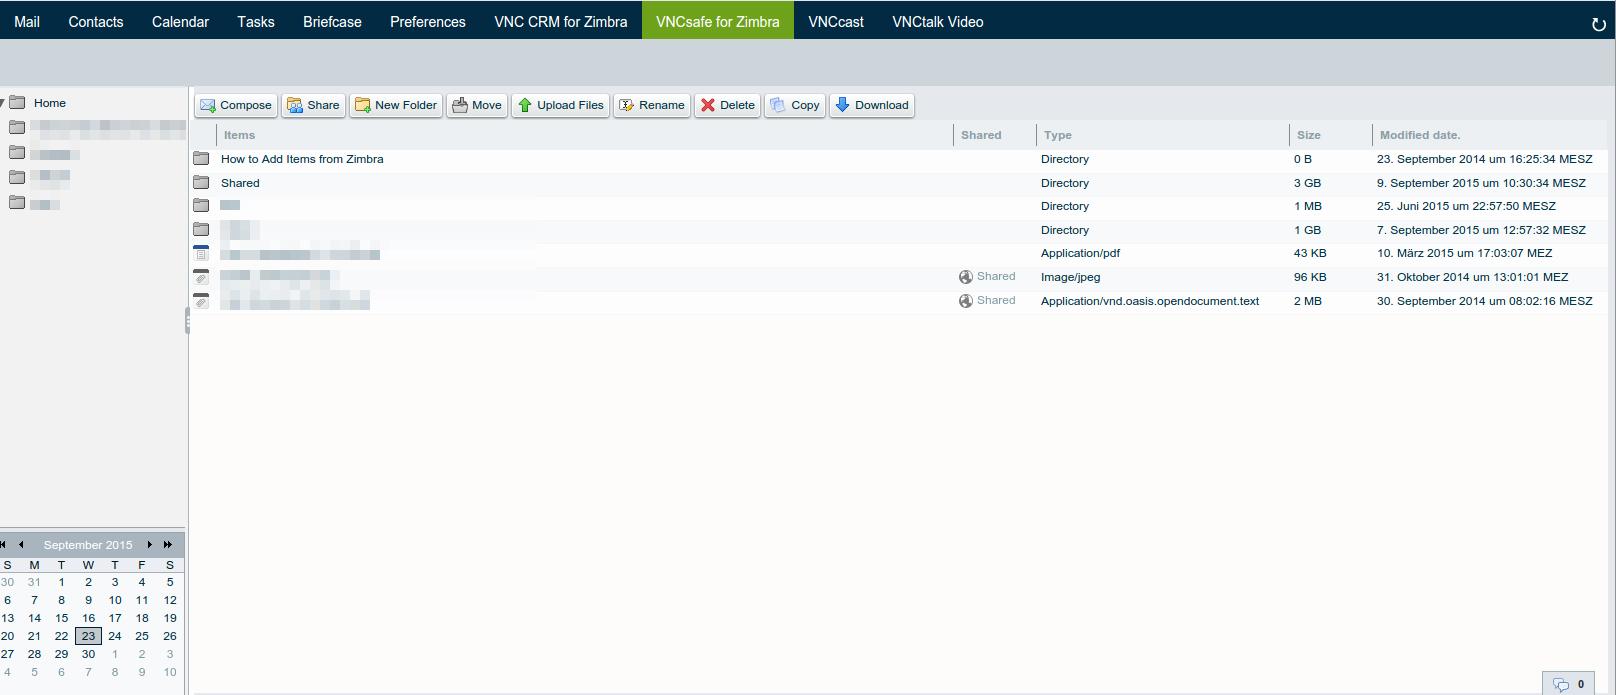Copy the selected item
The height and width of the screenshot is (695, 1616).
(795, 105)
